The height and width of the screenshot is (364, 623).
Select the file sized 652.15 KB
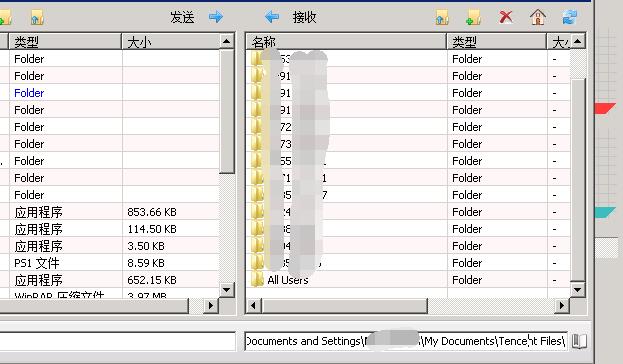[152, 280]
